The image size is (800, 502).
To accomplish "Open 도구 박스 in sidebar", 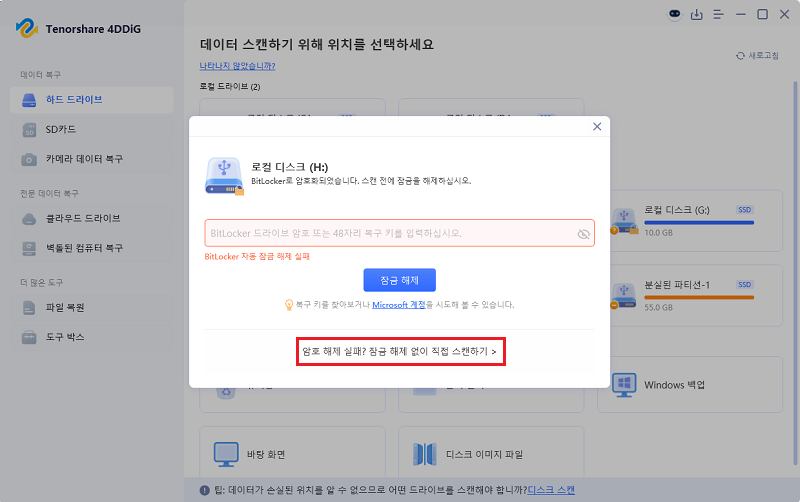I will click(x=91, y=337).
